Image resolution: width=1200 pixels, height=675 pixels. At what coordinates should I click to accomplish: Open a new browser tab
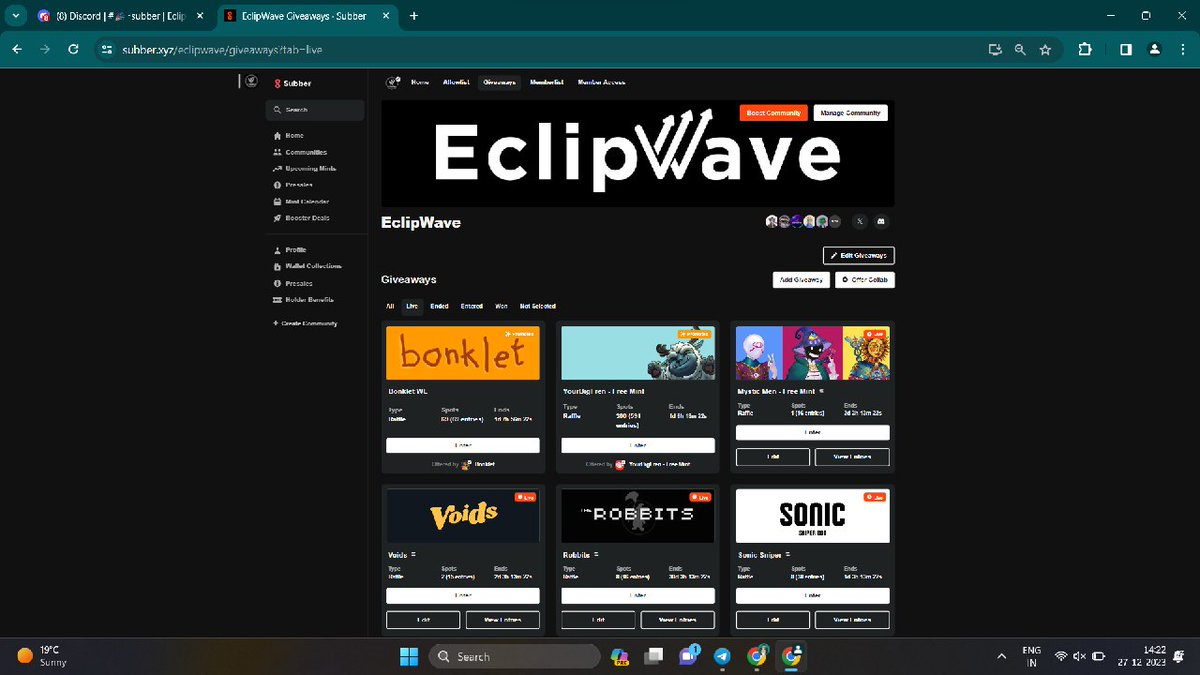coord(414,16)
